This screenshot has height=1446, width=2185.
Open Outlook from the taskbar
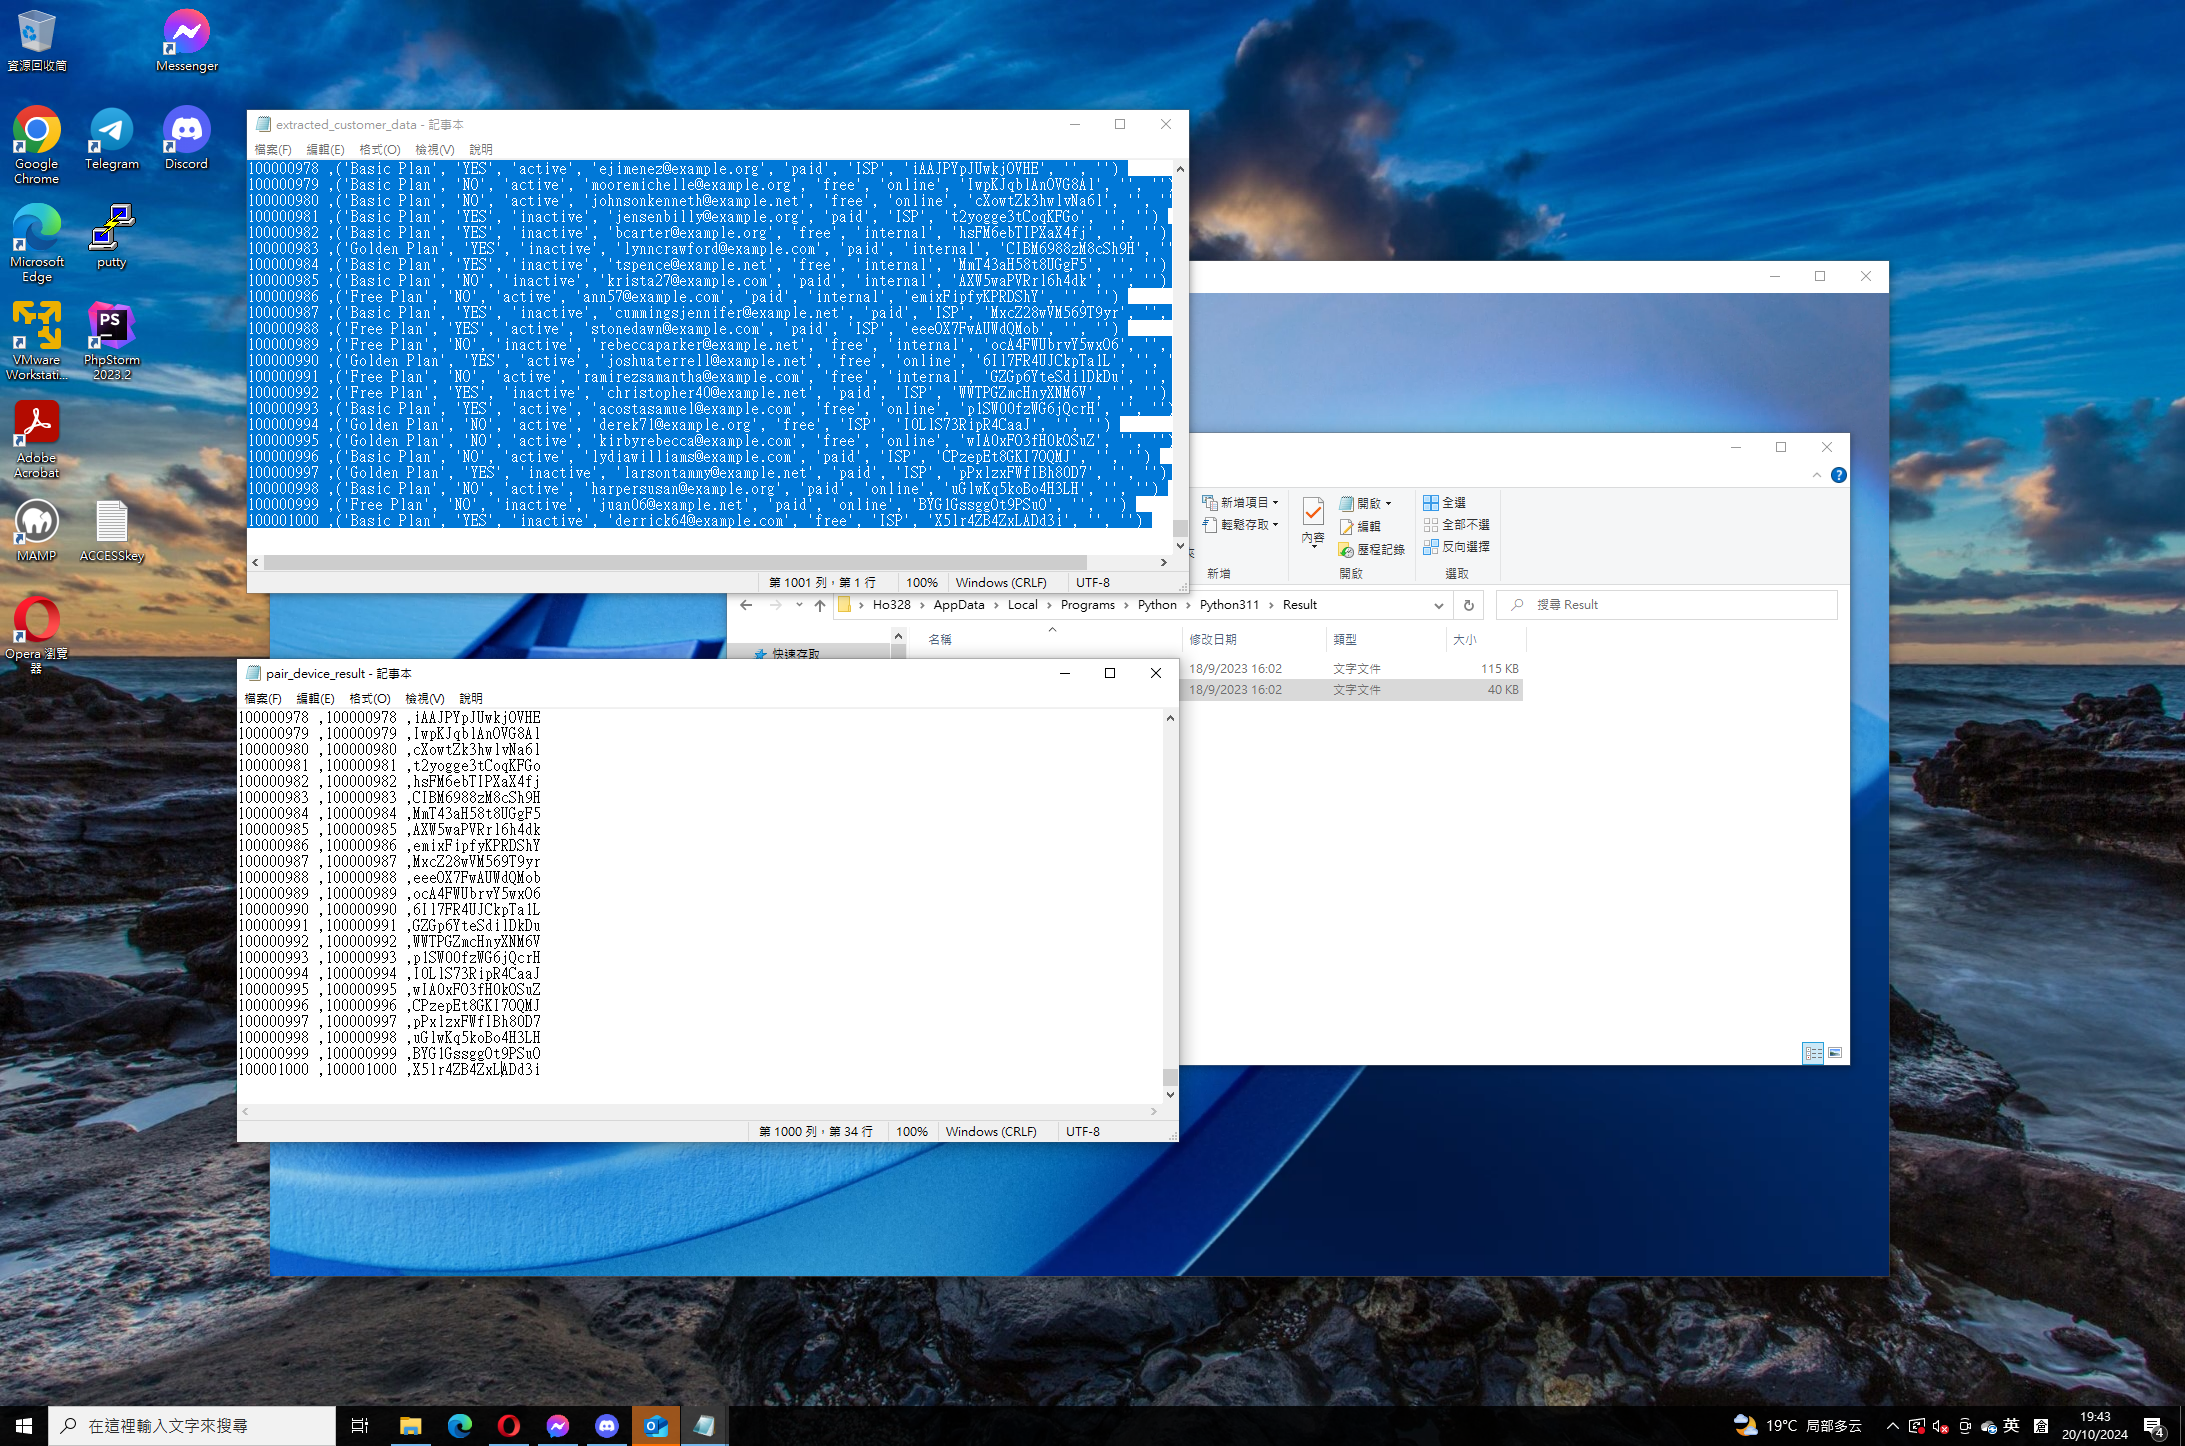[655, 1426]
